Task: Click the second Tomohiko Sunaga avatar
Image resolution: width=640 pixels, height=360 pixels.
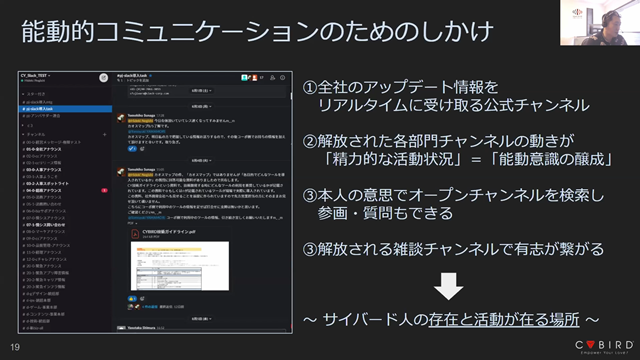Action: [x=121, y=172]
